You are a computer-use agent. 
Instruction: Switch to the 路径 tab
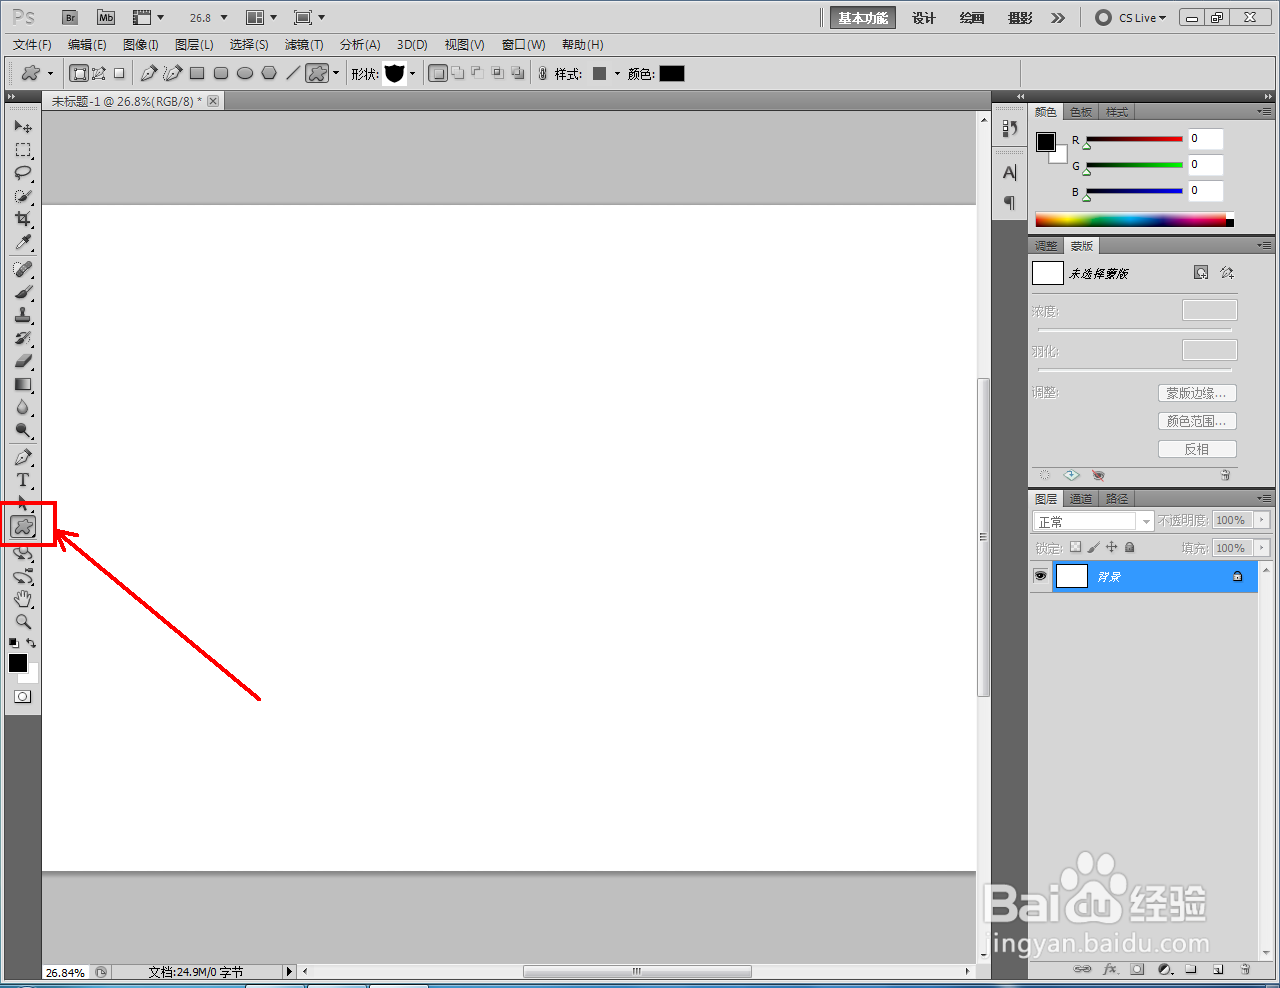[x=1117, y=499]
